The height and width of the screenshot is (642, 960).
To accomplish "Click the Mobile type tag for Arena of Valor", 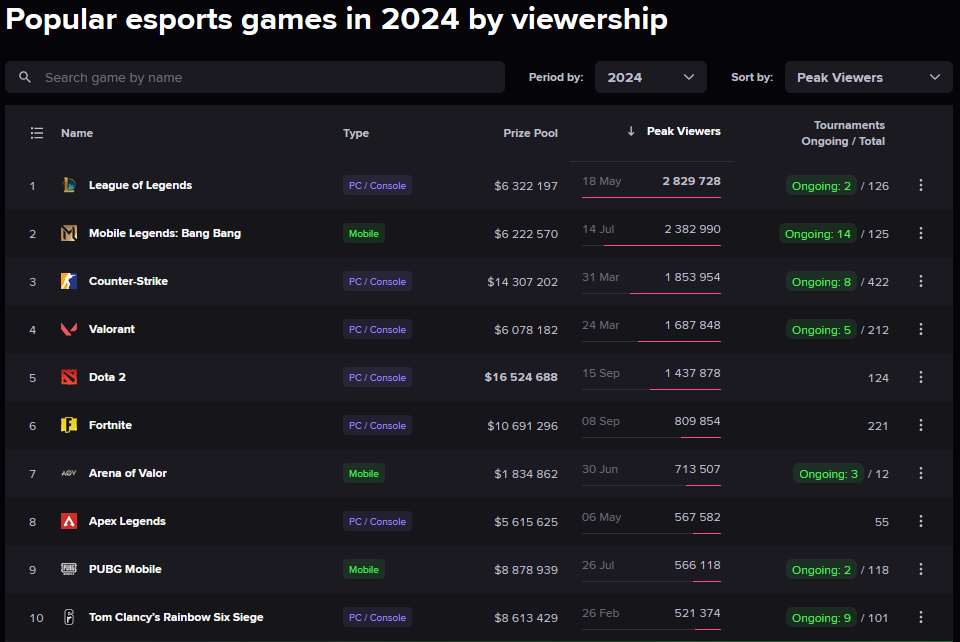I will click(x=364, y=473).
